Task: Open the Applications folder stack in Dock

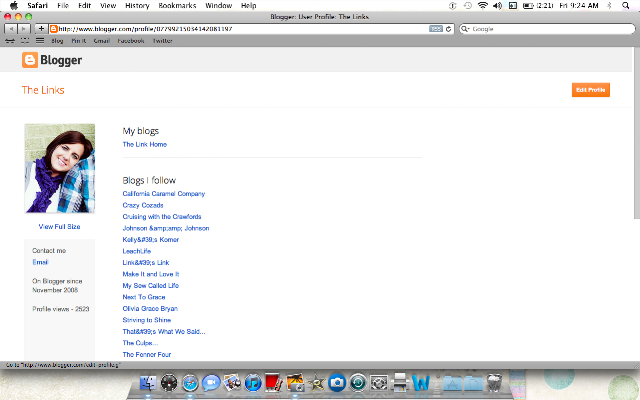Action: coord(452,383)
